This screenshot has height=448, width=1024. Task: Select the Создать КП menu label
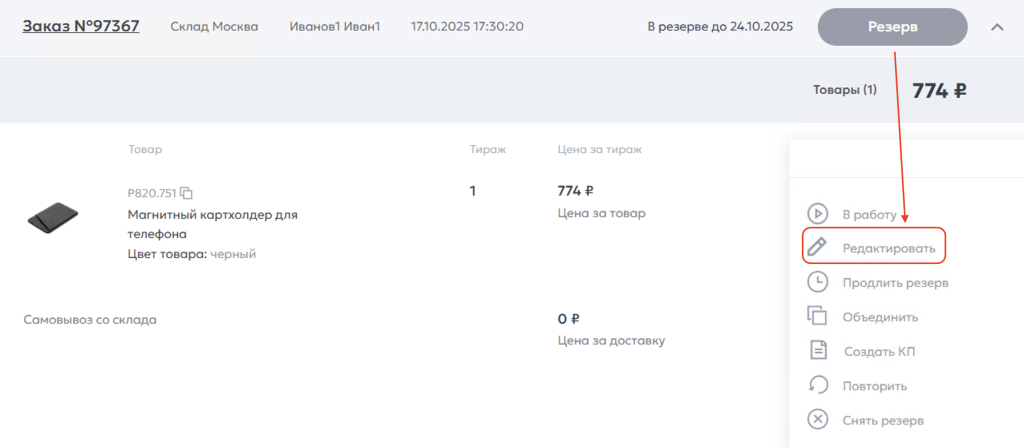pyautogui.click(x=879, y=351)
